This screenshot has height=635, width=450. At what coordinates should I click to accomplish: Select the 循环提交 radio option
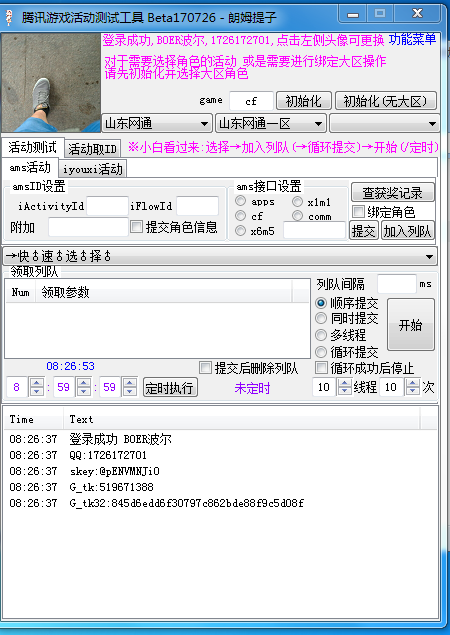321,352
